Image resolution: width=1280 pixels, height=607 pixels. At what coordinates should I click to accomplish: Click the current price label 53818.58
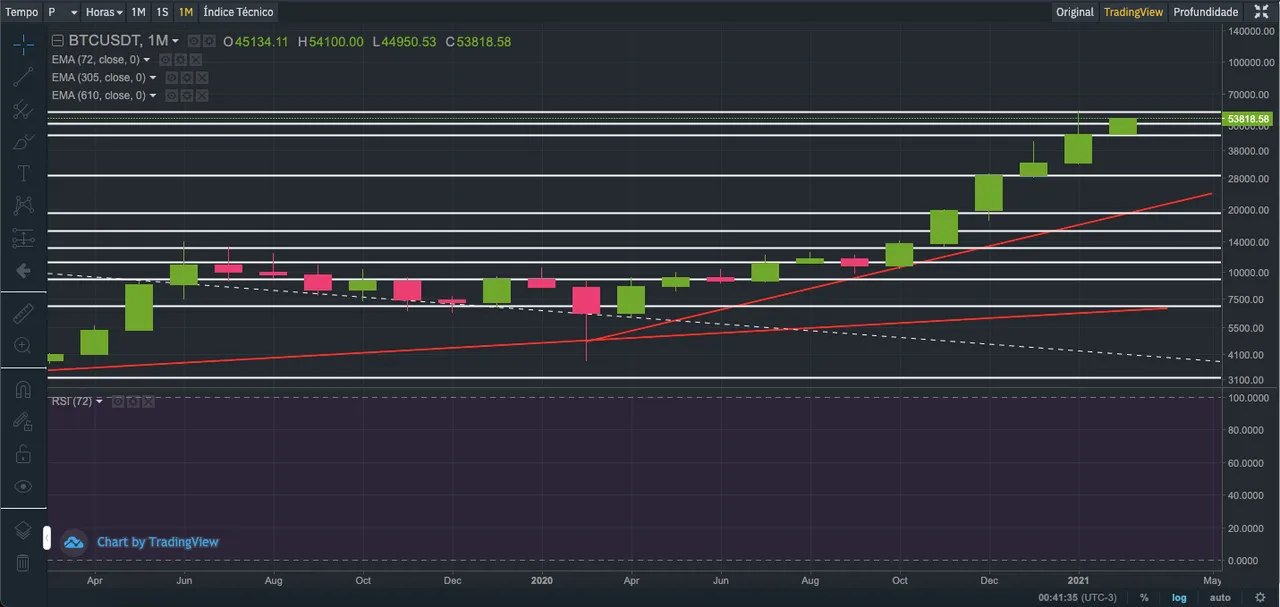[1248, 118]
